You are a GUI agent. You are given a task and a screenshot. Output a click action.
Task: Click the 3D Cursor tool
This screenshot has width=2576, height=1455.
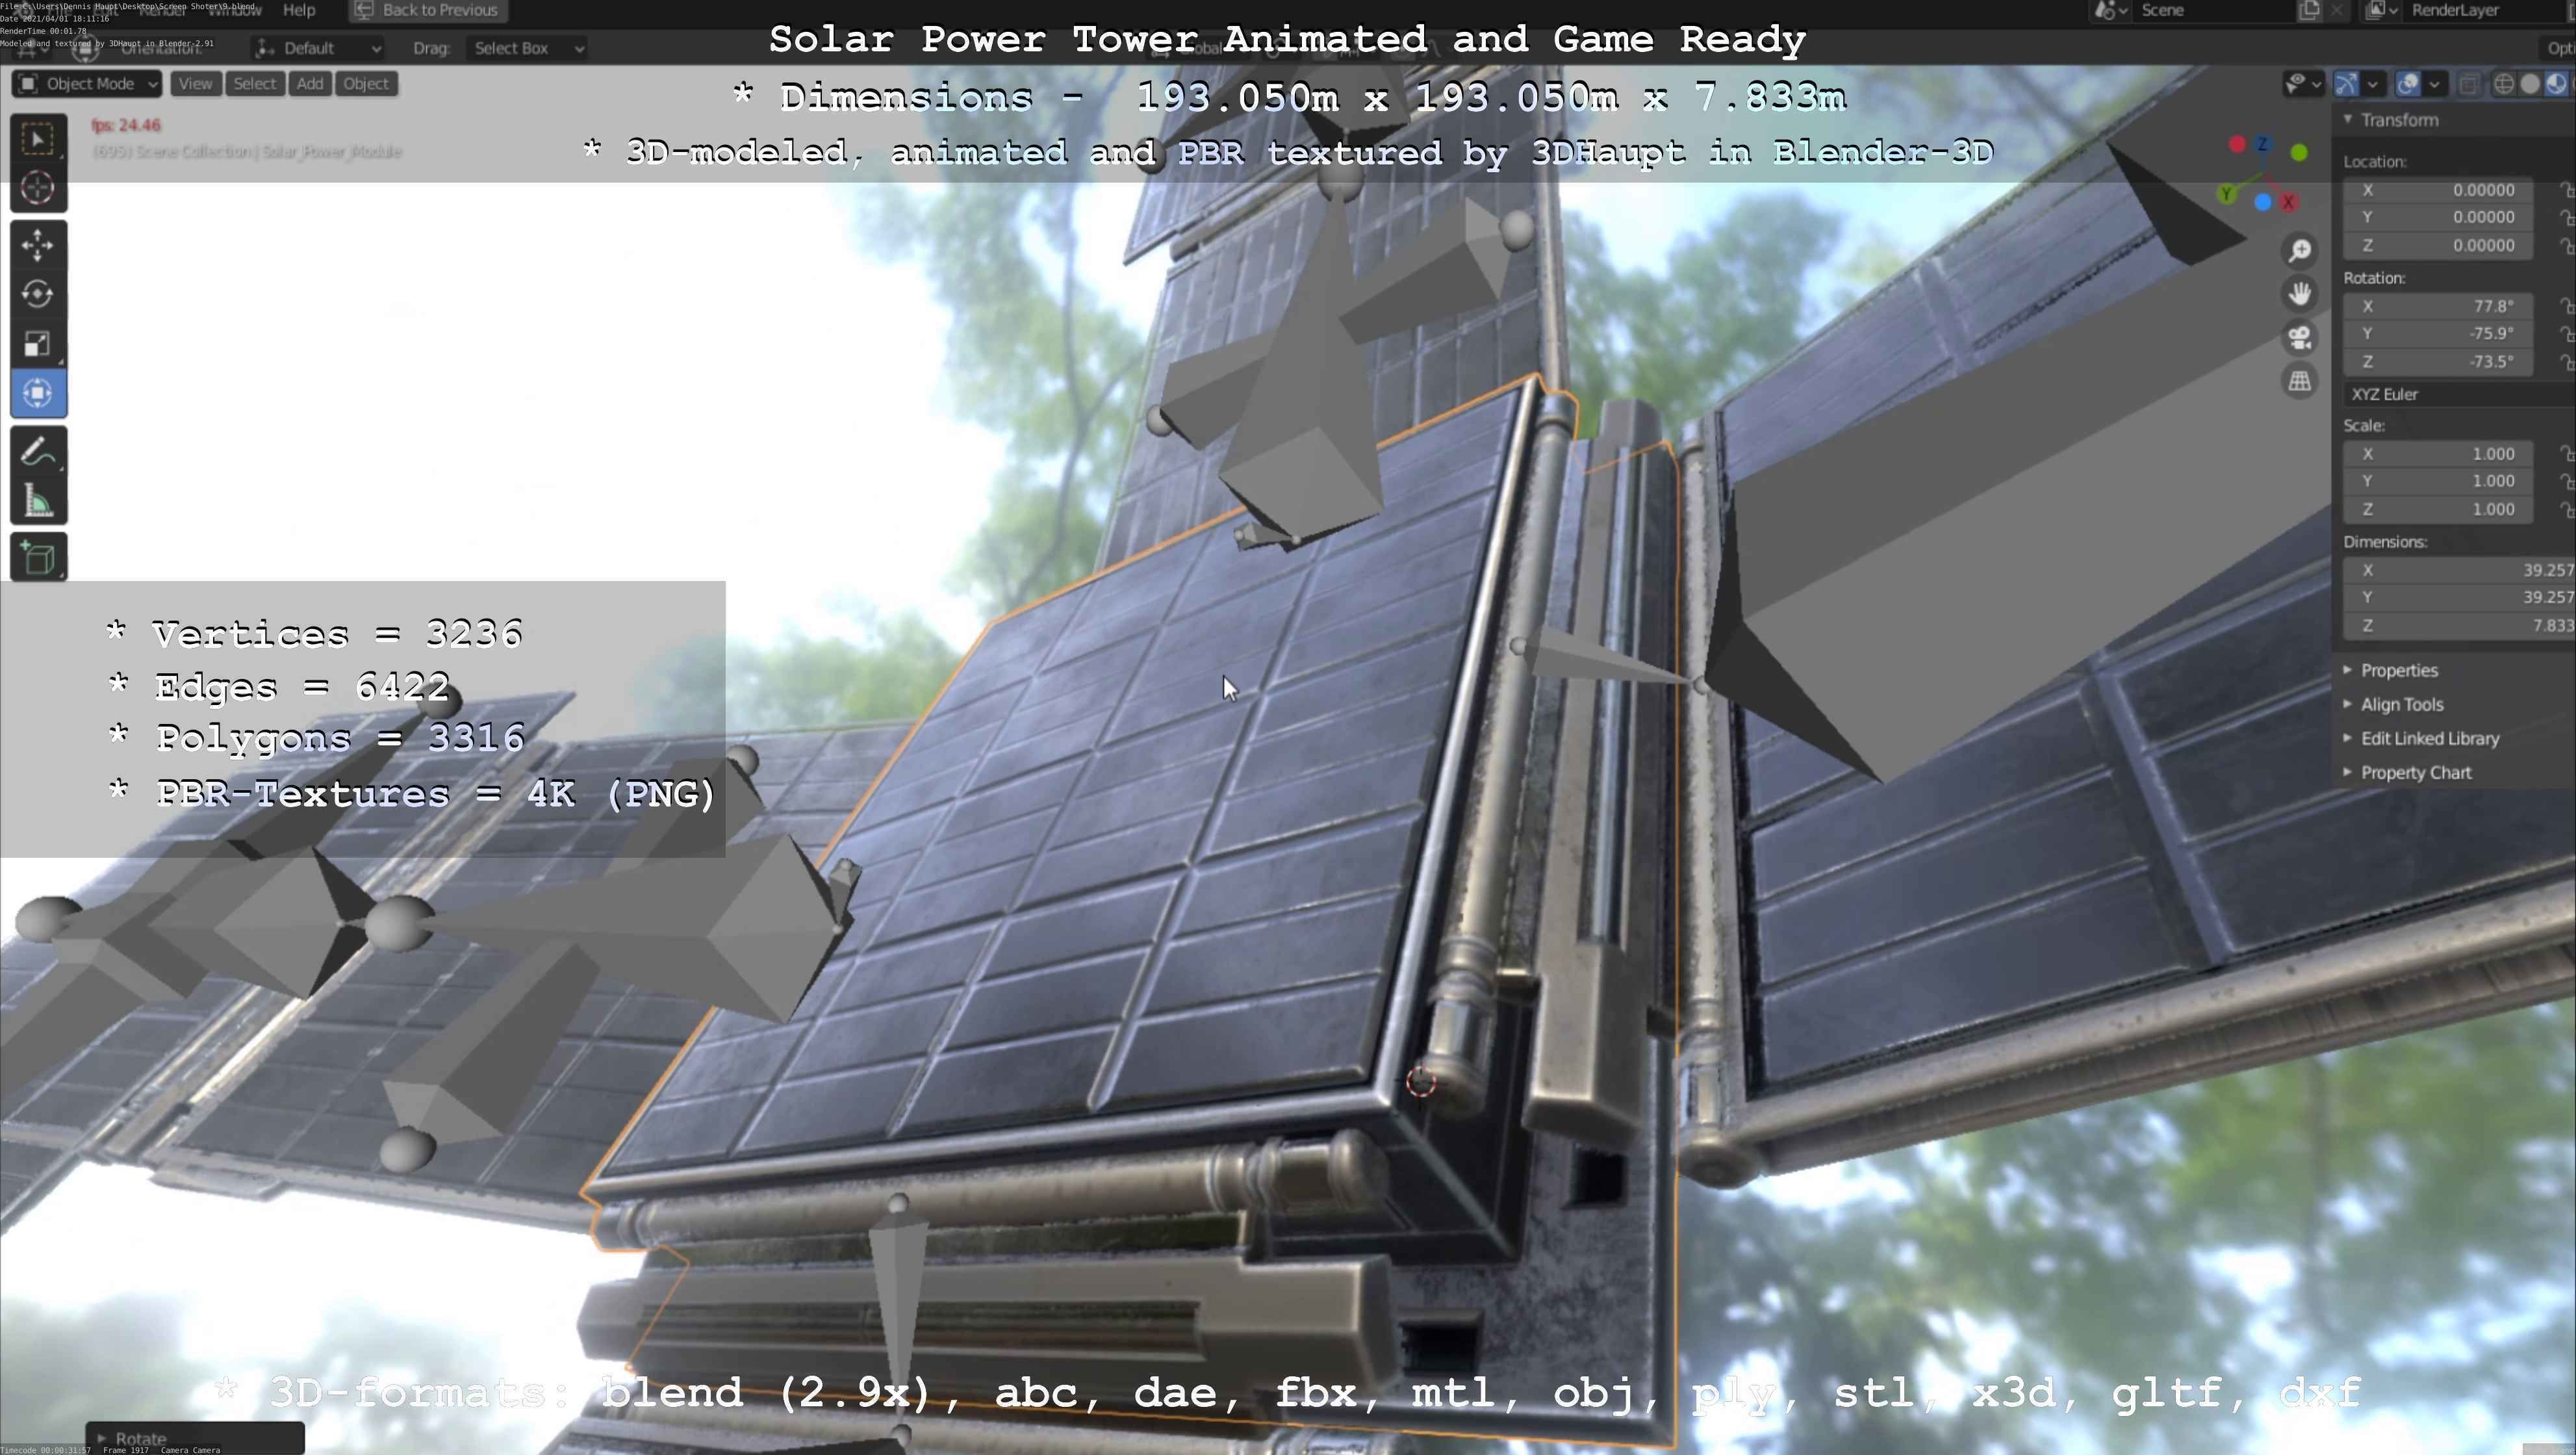38,188
